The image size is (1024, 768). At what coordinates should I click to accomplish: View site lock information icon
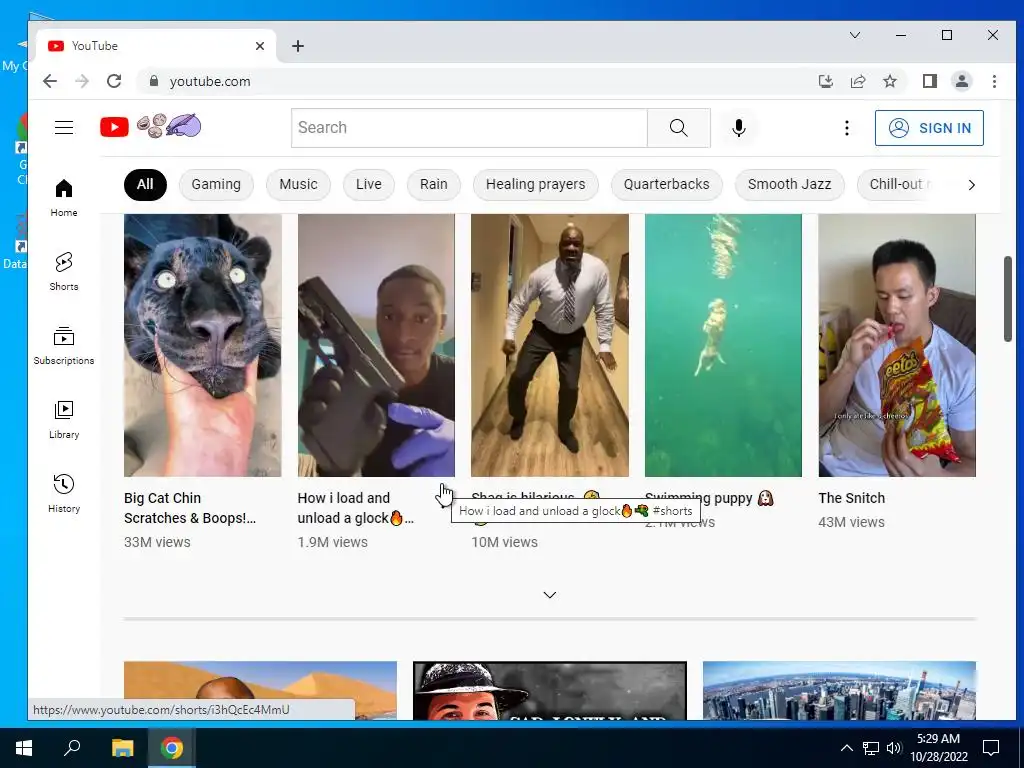[x=153, y=81]
